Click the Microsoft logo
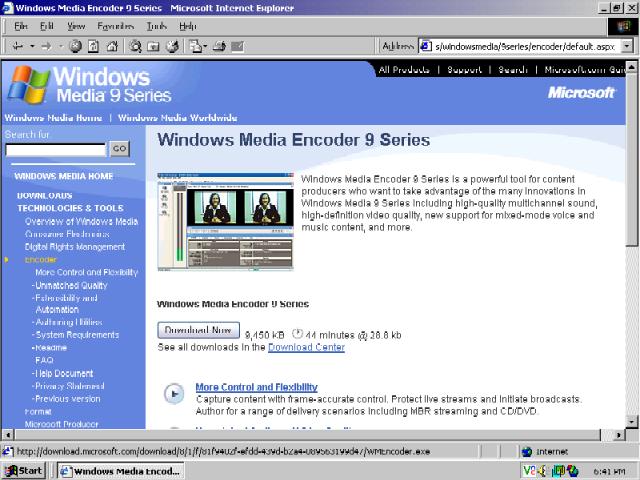This screenshot has height=480, width=640. click(x=581, y=93)
